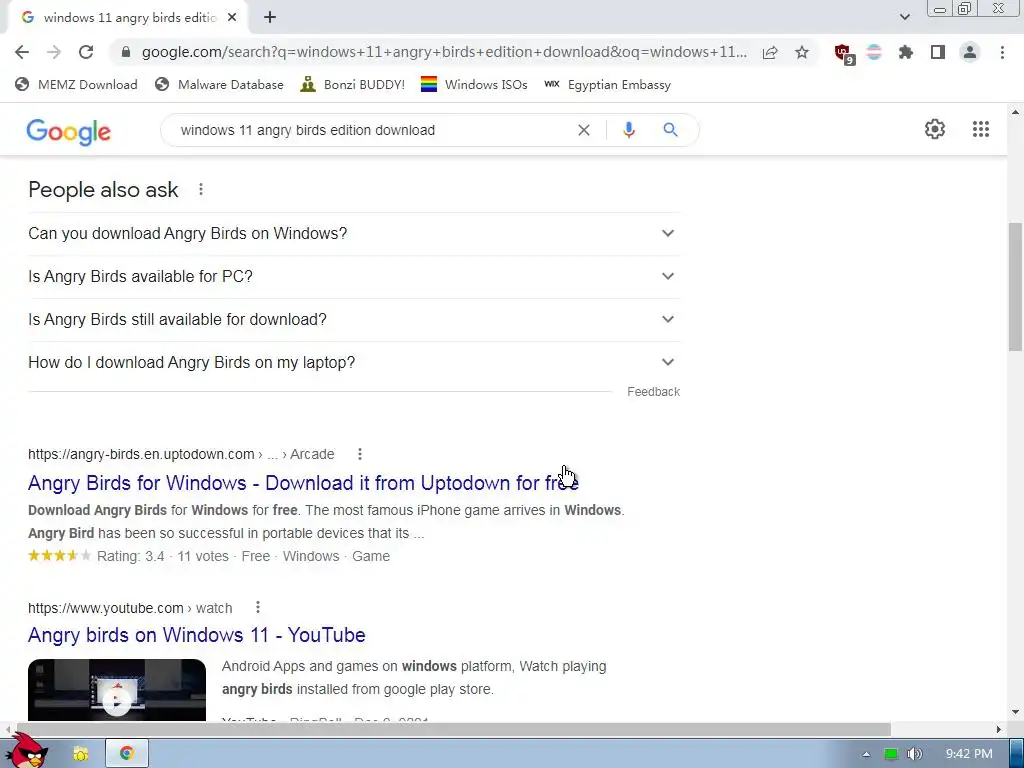Image resolution: width=1024 pixels, height=768 pixels.
Task: Open the file explorer taskbar icon
Action: pyautogui.click(x=80, y=754)
